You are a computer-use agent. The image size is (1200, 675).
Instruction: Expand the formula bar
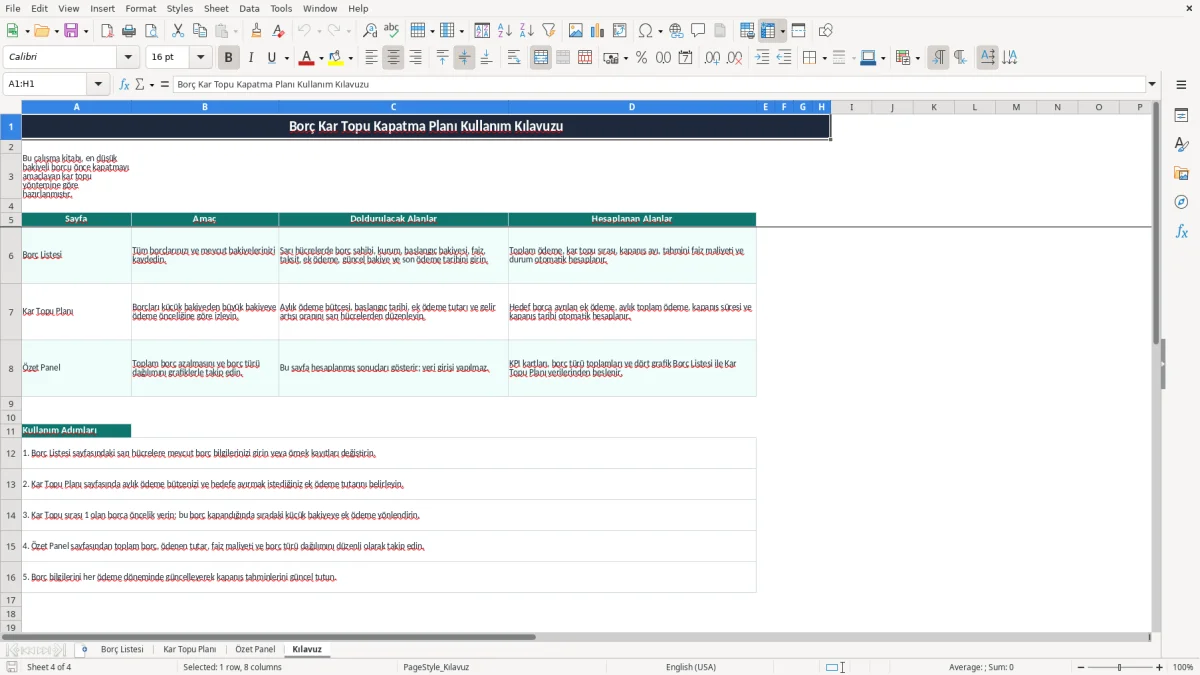1152,84
